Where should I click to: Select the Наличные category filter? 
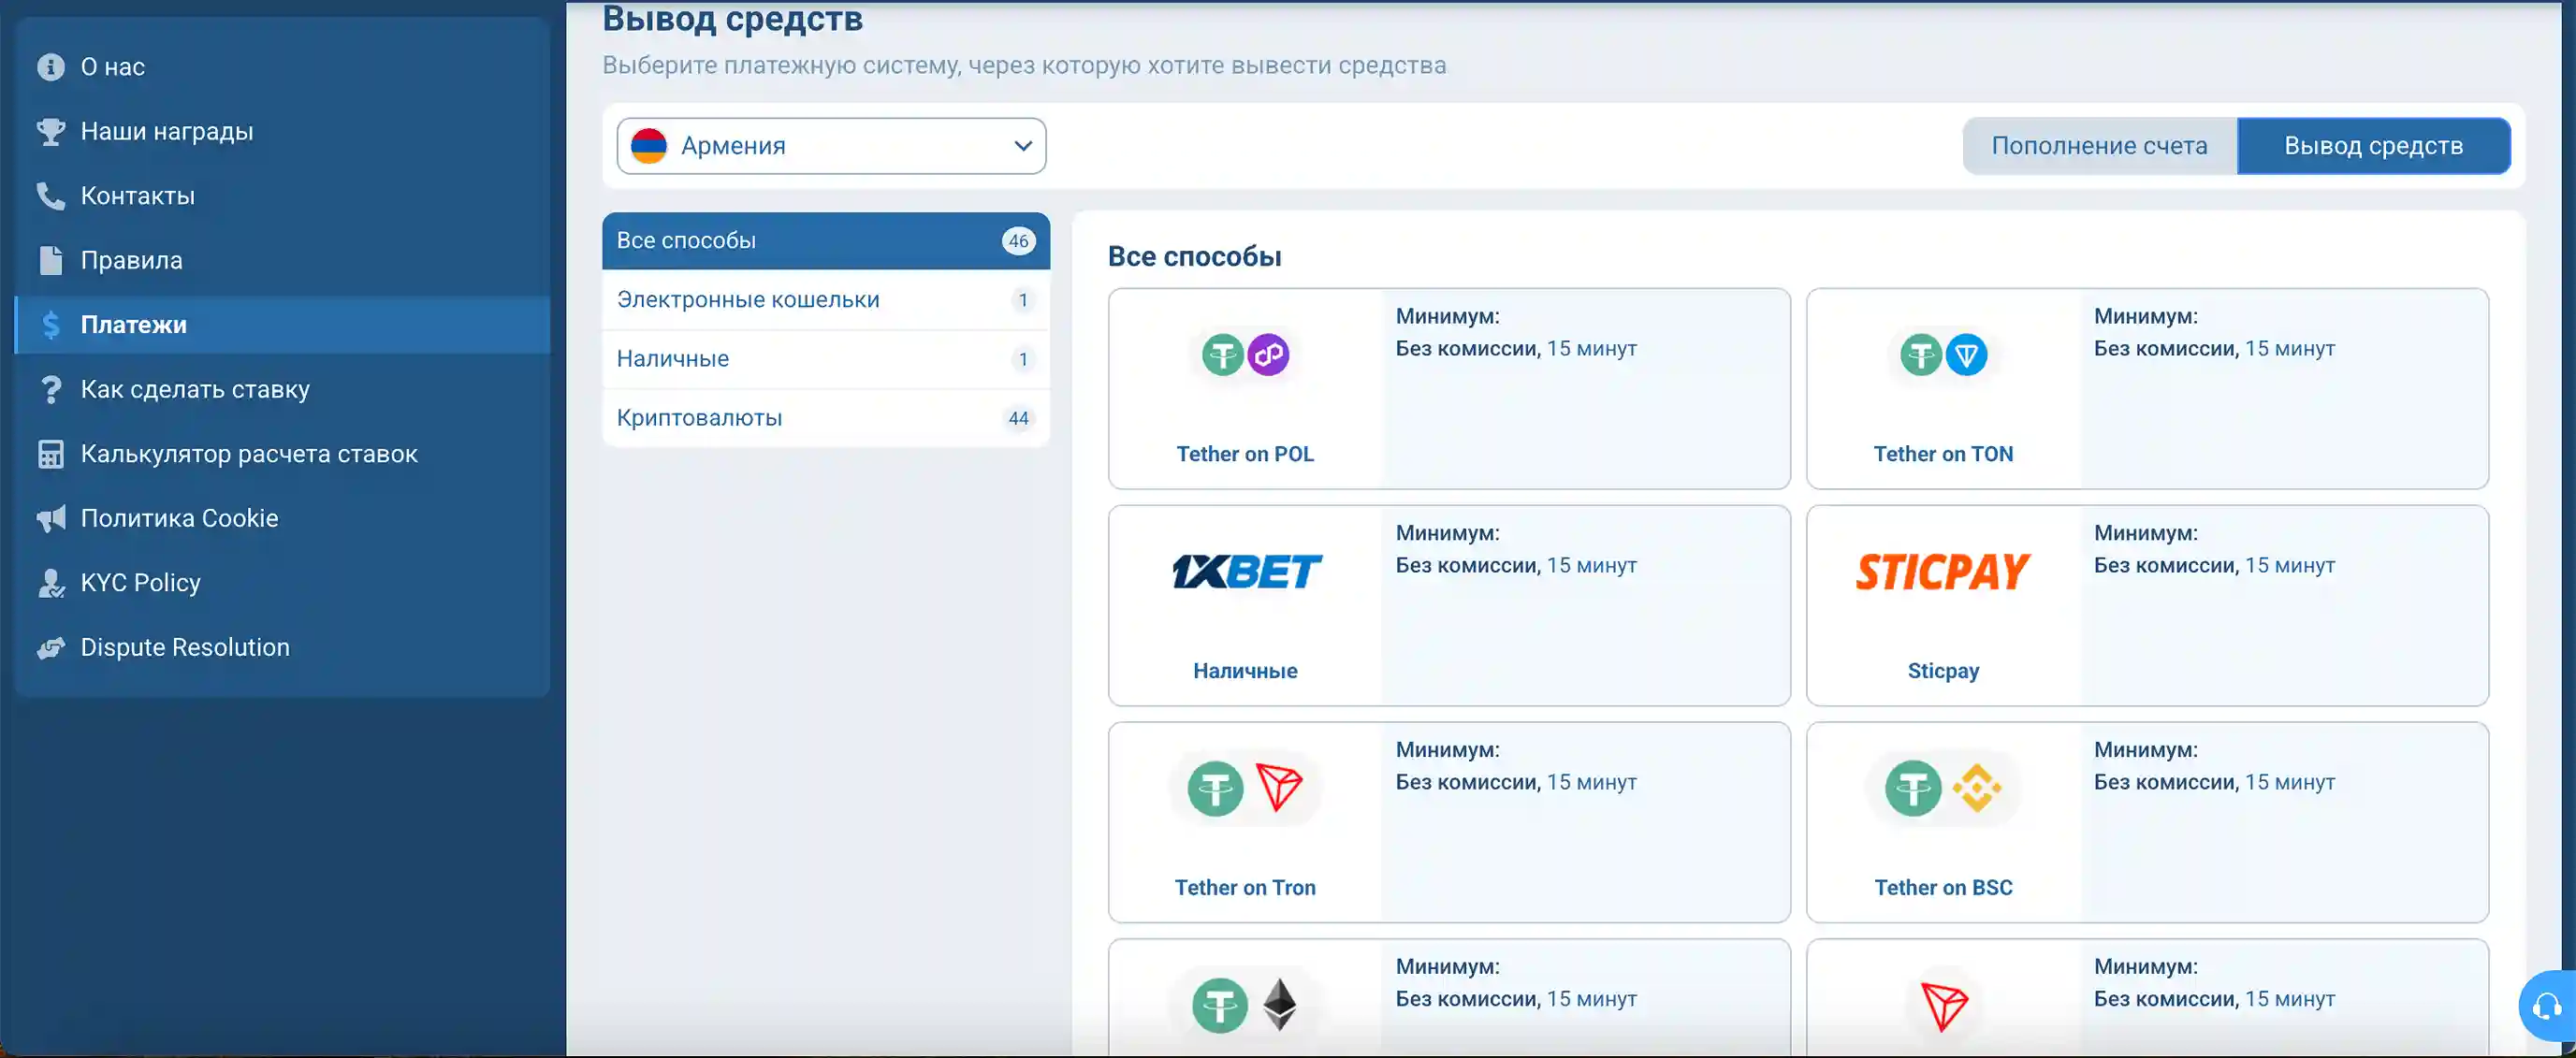click(x=826, y=358)
